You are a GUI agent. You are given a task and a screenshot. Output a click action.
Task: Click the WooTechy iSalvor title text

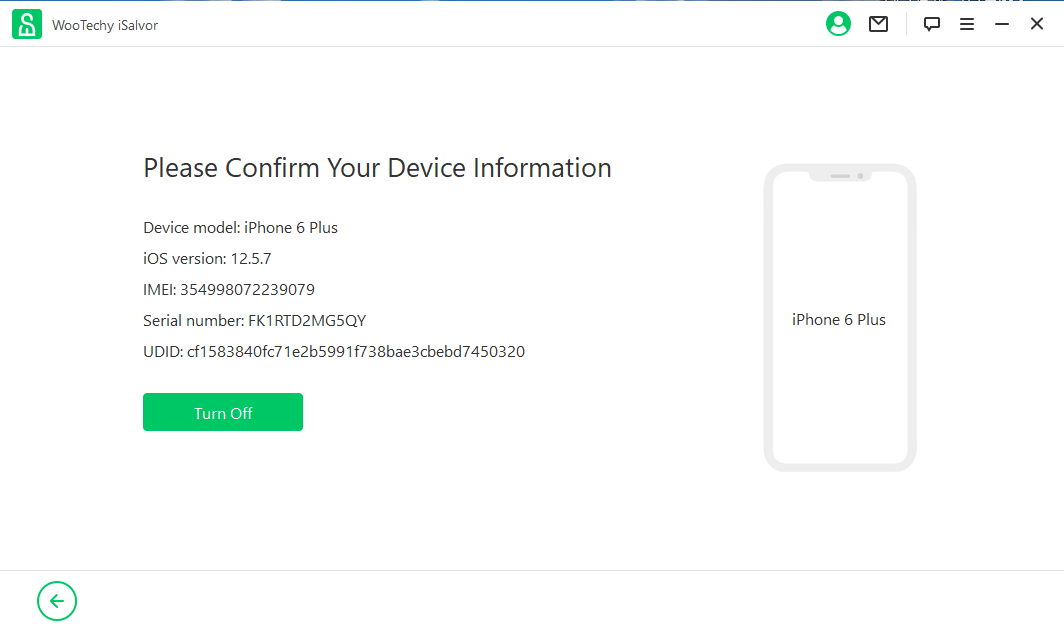(x=101, y=25)
